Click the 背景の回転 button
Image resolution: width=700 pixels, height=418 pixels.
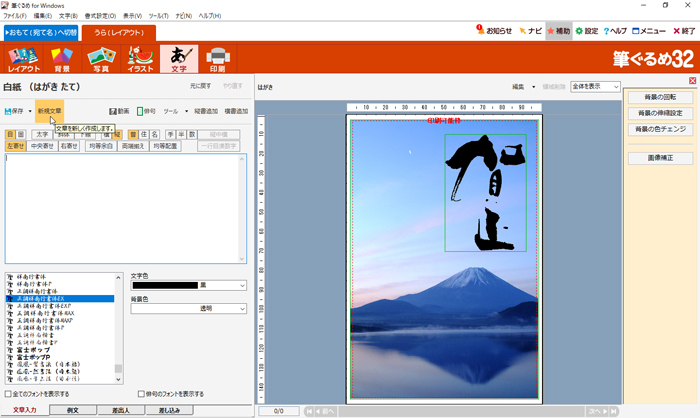tap(660, 97)
